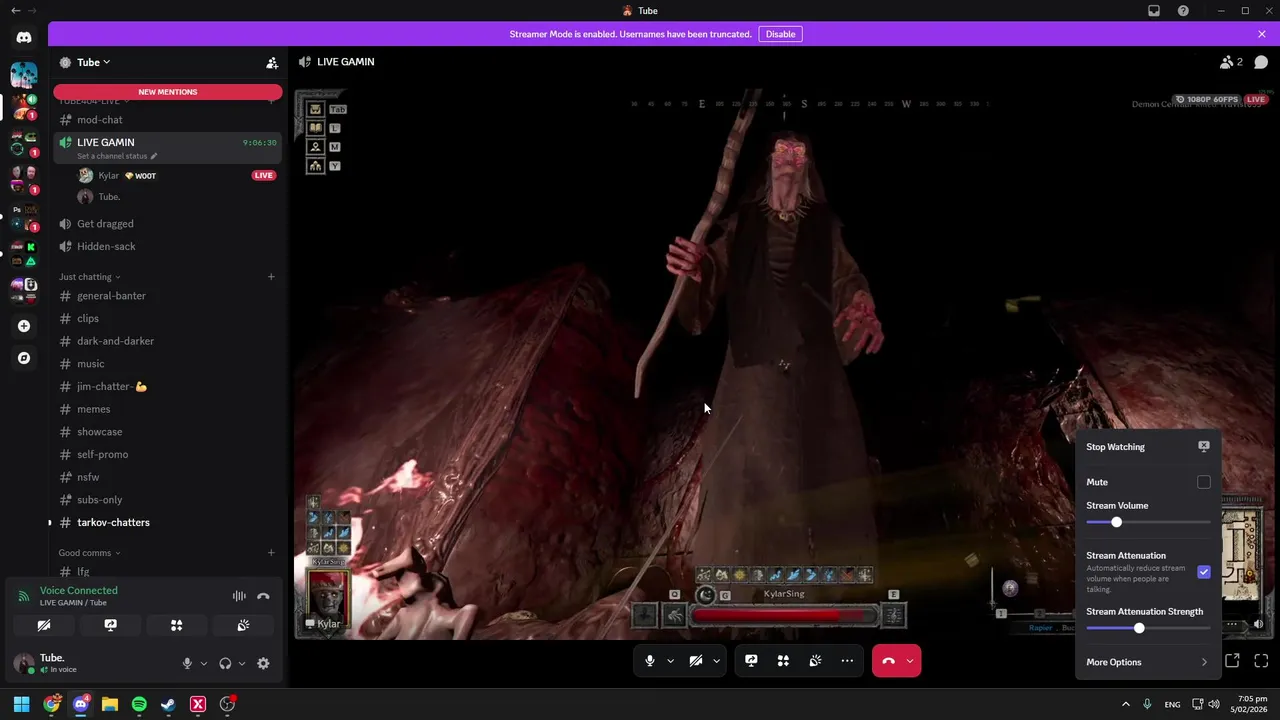Open Discord direct messages home icon
The height and width of the screenshot is (720, 1280).
tap(24, 37)
